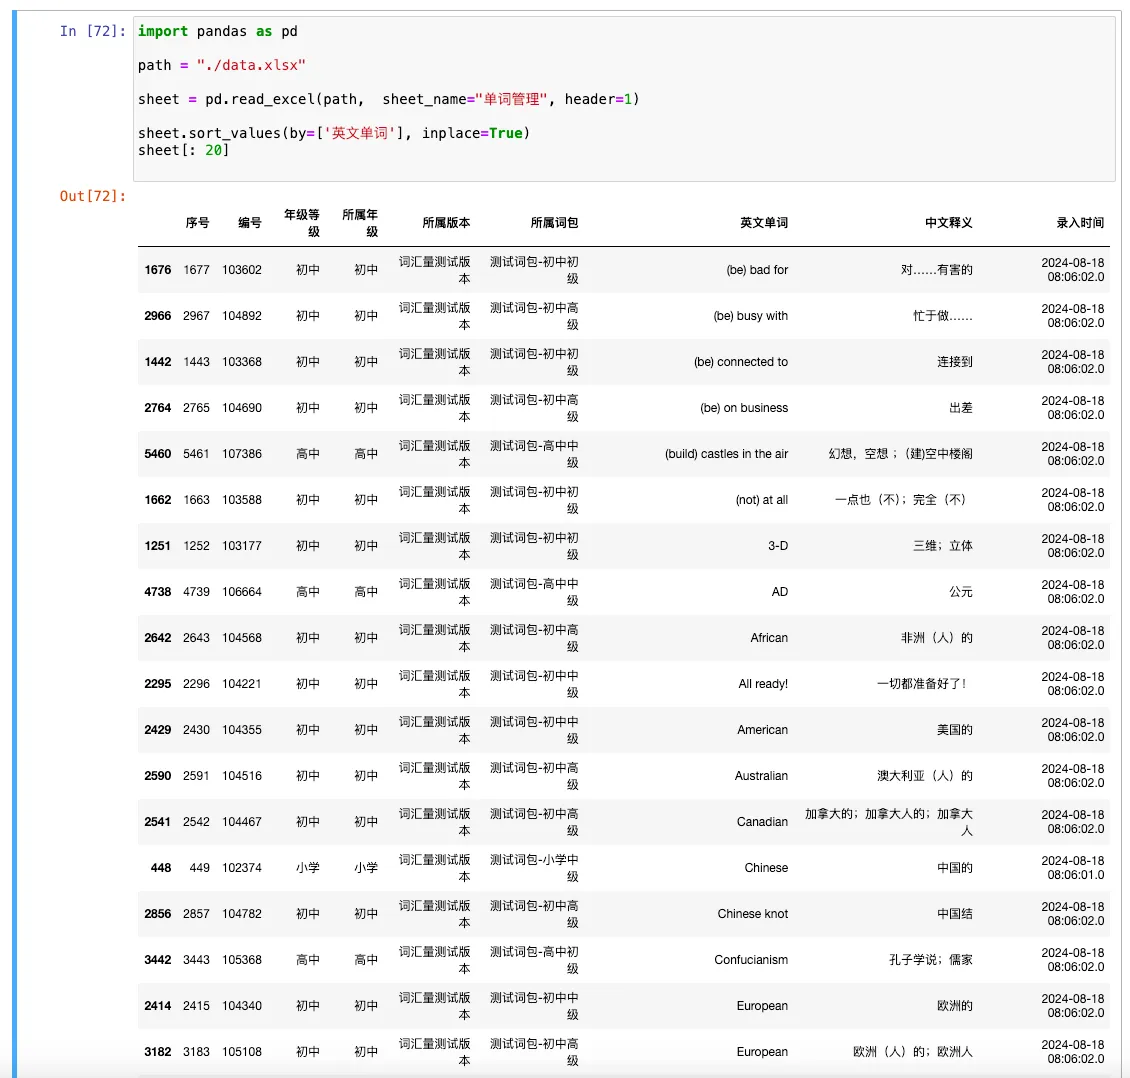This screenshot has height=1078, width=1130.
Task: Click the 英文单词 column header
Action: 763,223
